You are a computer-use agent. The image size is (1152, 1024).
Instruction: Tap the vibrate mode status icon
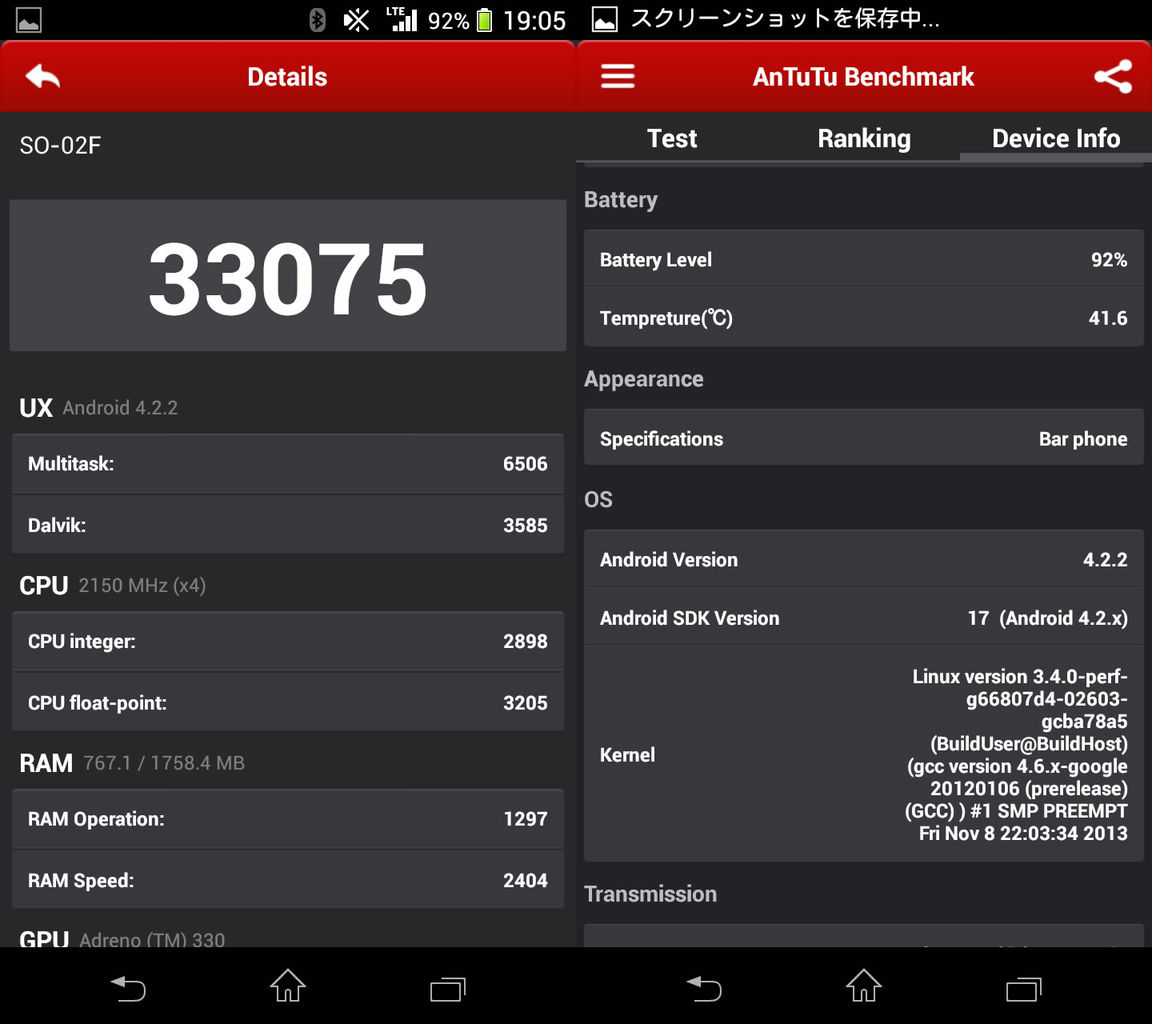pos(356,20)
